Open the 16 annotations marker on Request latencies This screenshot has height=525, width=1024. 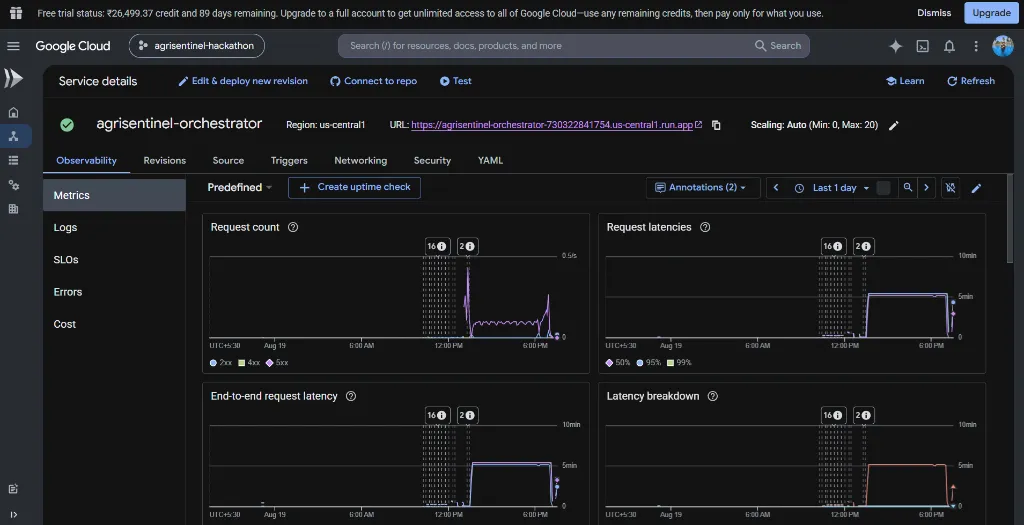pyautogui.click(x=832, y=246)
